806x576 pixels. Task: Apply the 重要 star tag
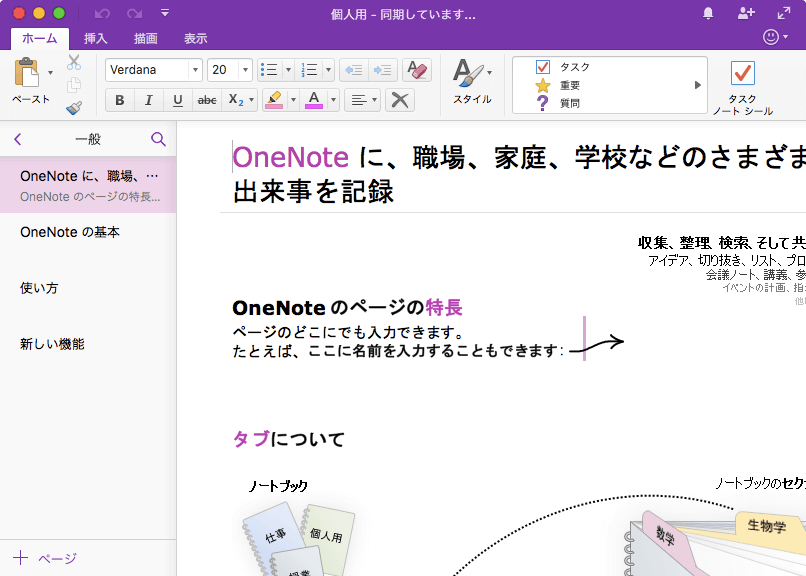(558, 85)
